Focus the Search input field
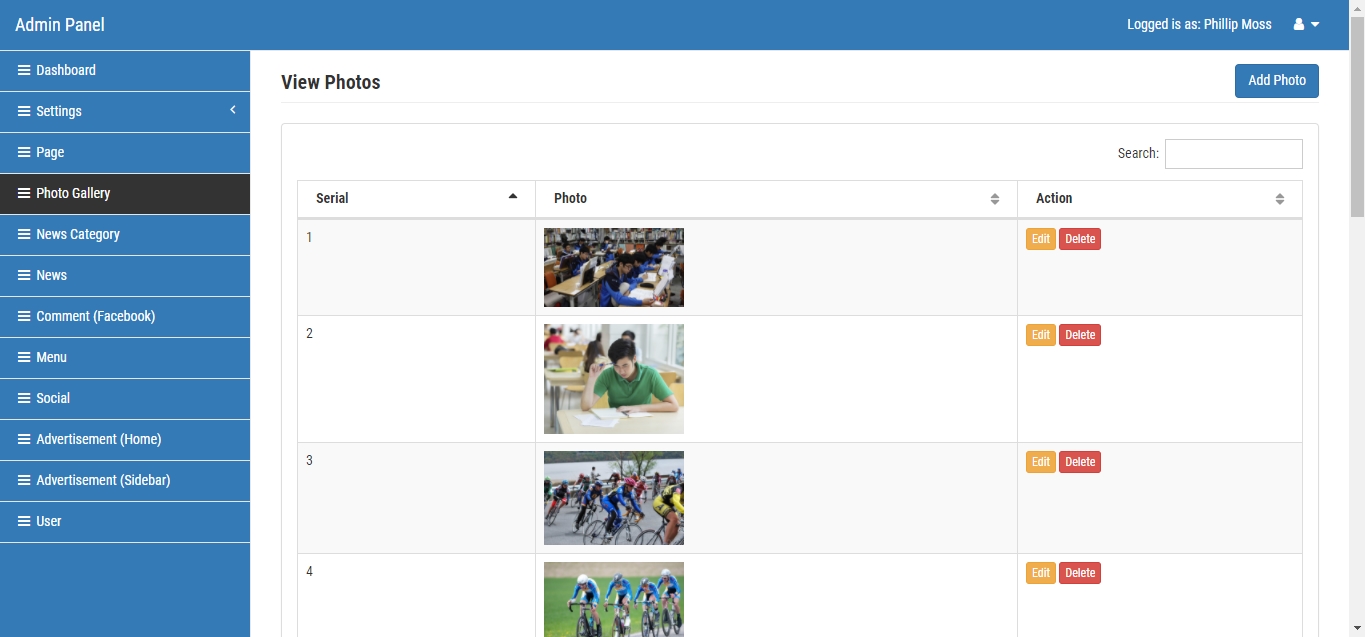The width and height of the screenshot is (1365, 637). coord(1233,154)
